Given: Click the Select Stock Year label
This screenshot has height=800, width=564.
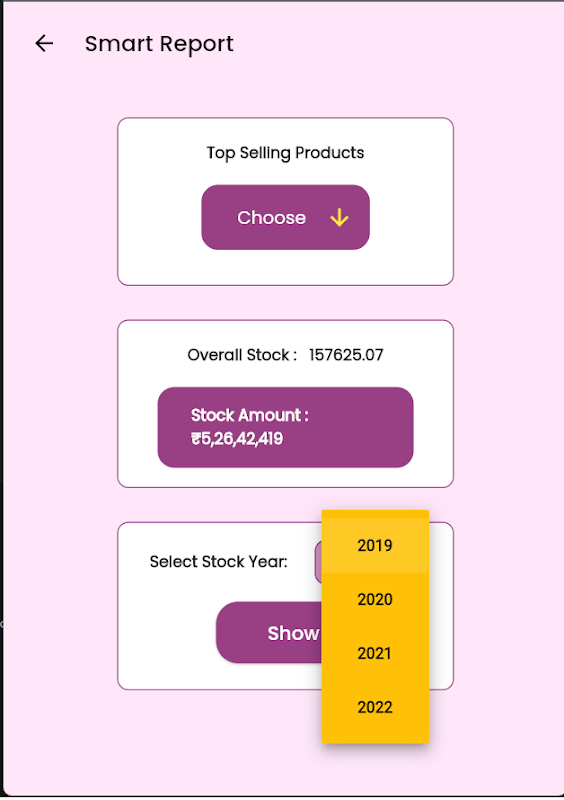Looking at the screenshot, I should point(218,562).
